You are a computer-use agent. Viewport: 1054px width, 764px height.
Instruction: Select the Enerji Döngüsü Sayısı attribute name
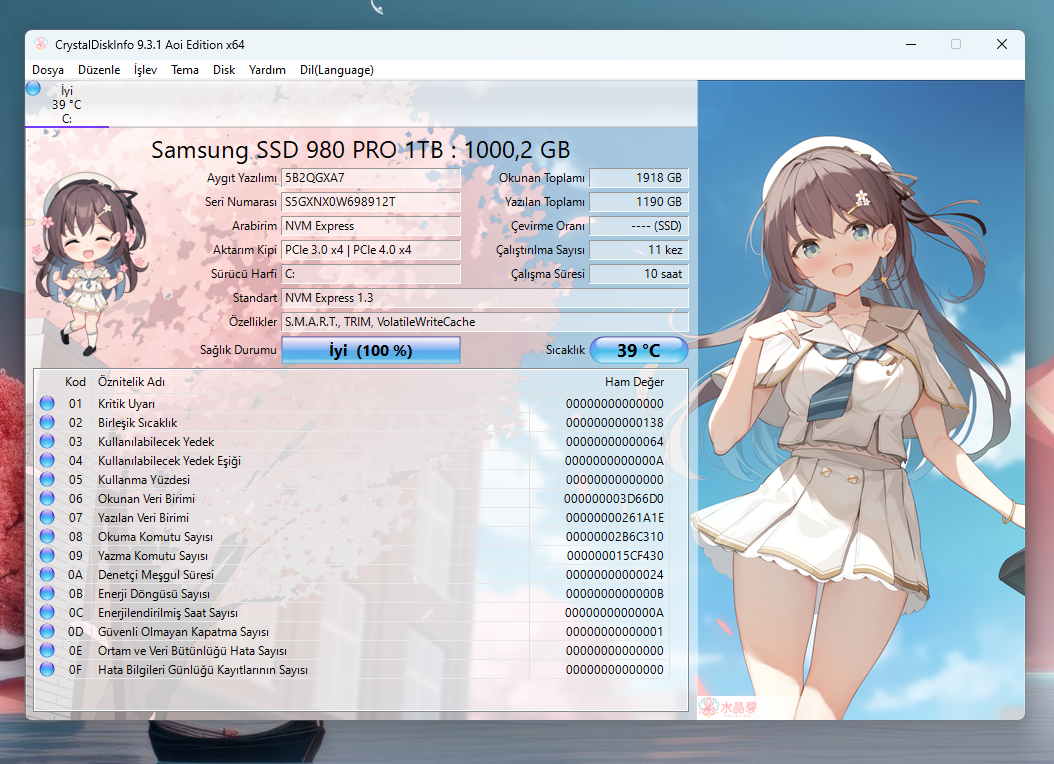154,594
